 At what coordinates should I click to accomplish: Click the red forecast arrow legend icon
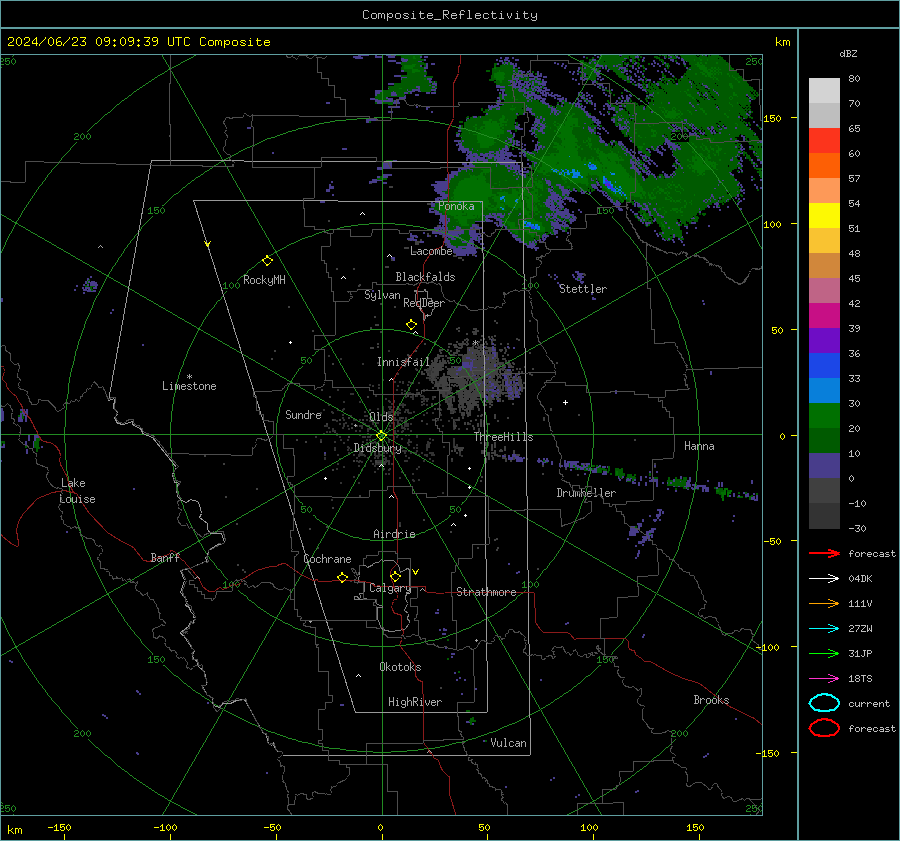[x=824, y=553]
